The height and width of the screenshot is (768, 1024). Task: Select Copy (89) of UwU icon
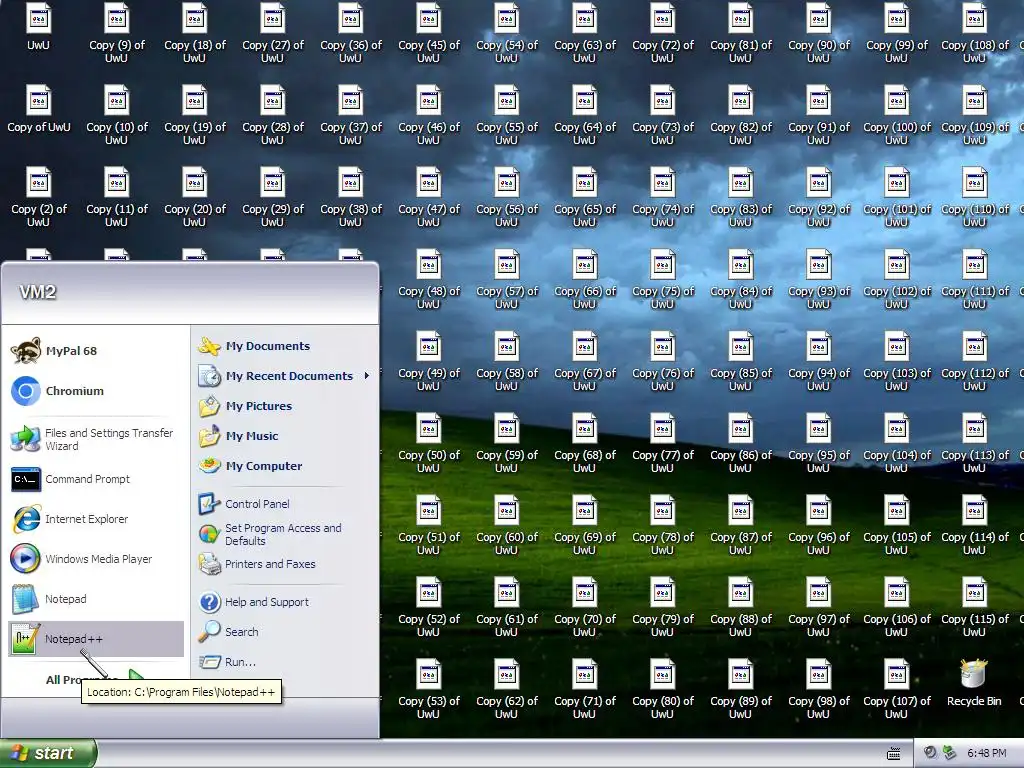pos(741,689)
